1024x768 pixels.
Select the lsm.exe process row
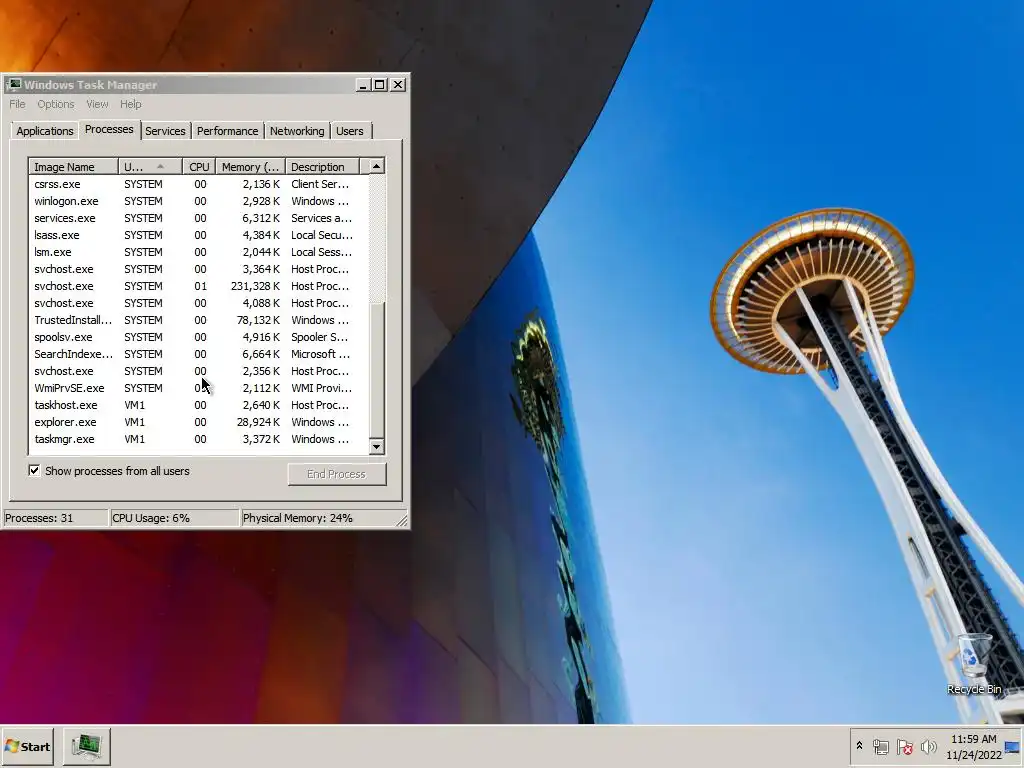click(199, 252)
